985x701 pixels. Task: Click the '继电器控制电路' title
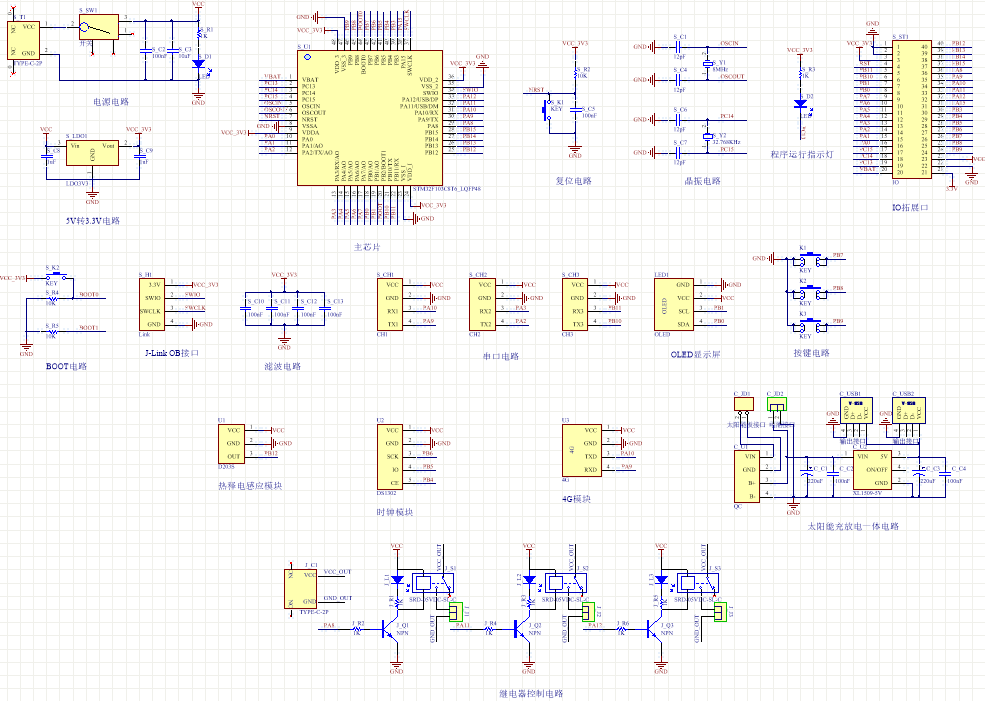click(531, 693)
